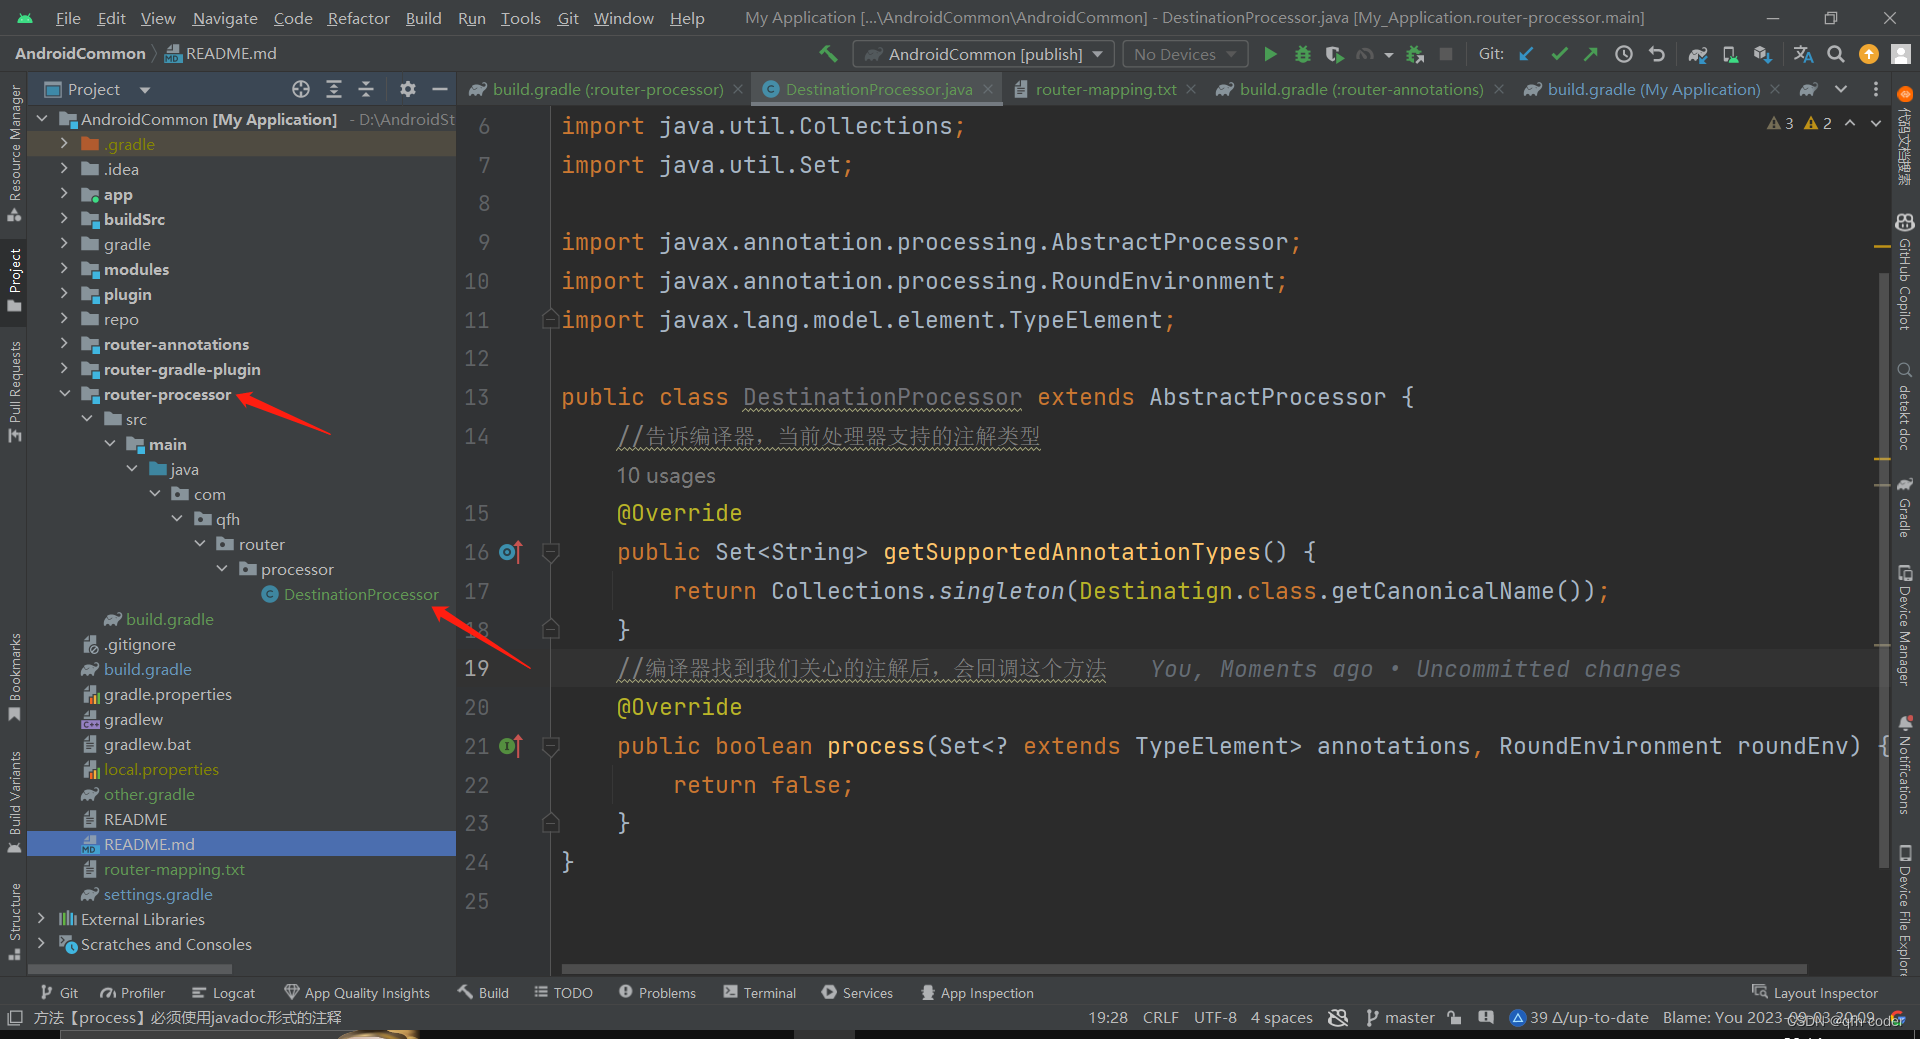Open No Devices dropdown
Image resolution: width=1920 pixels, height=1039 pixels.
(x=1185, y=54)
